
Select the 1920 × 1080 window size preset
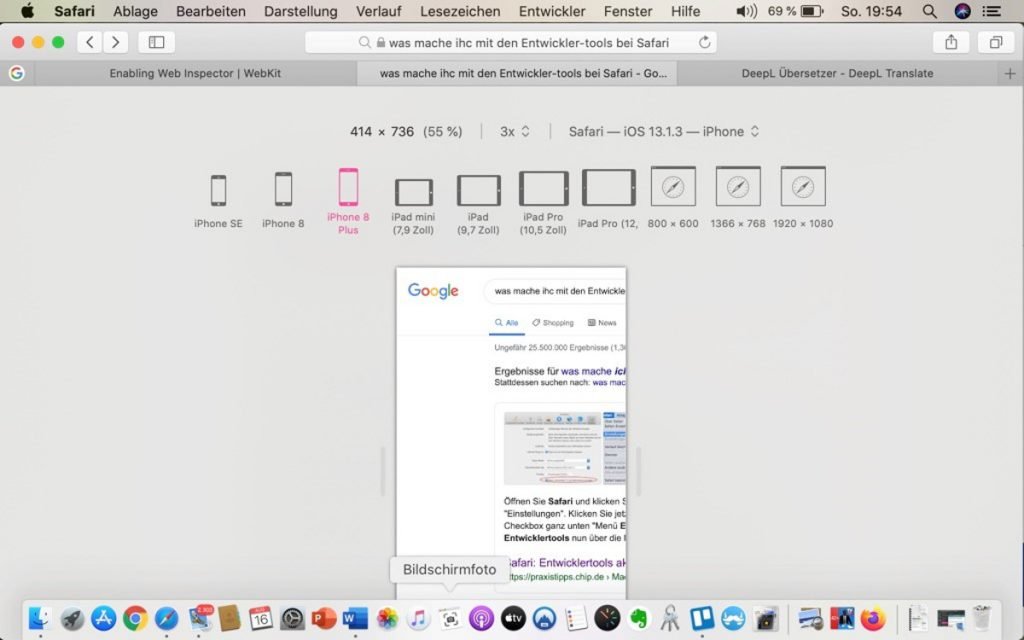pyautogui.click(x=803, y=198)
